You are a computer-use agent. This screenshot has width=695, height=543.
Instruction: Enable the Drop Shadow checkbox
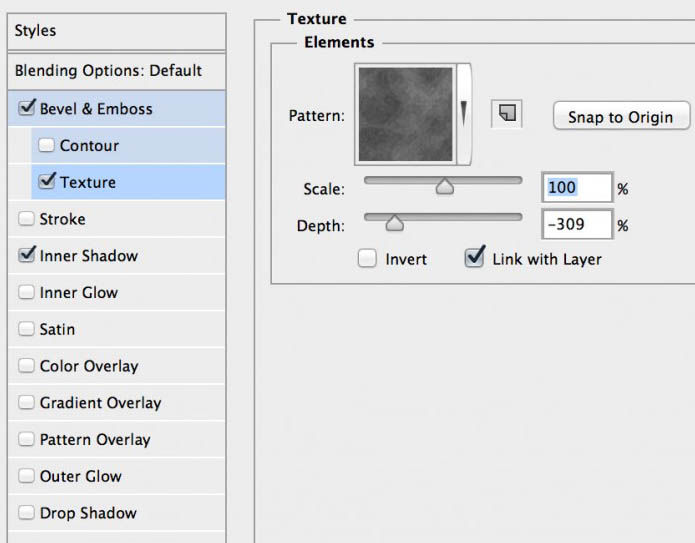pos(26,513)
